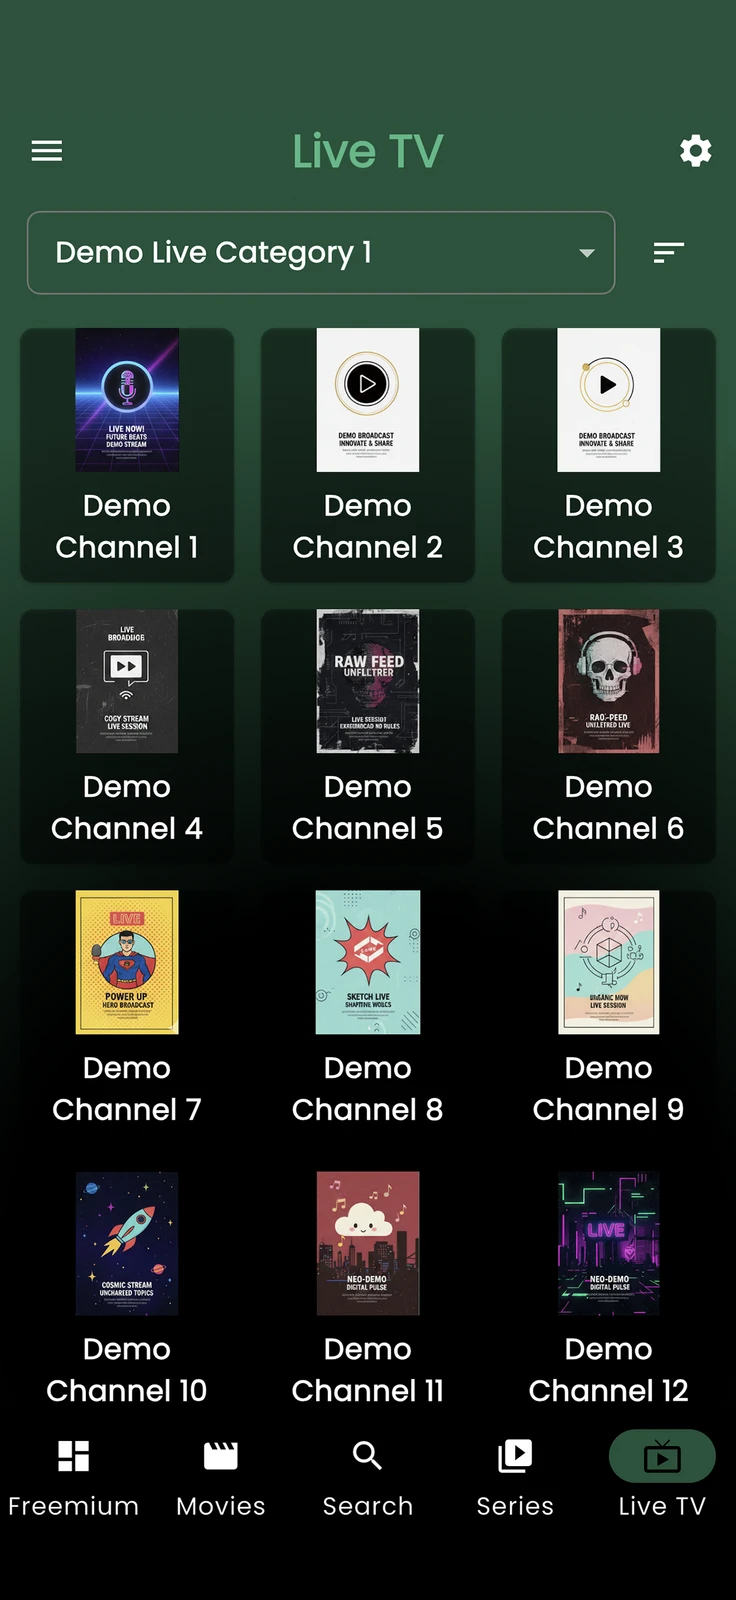
Task: Open the sort options icon
Action: coord(669,253)
